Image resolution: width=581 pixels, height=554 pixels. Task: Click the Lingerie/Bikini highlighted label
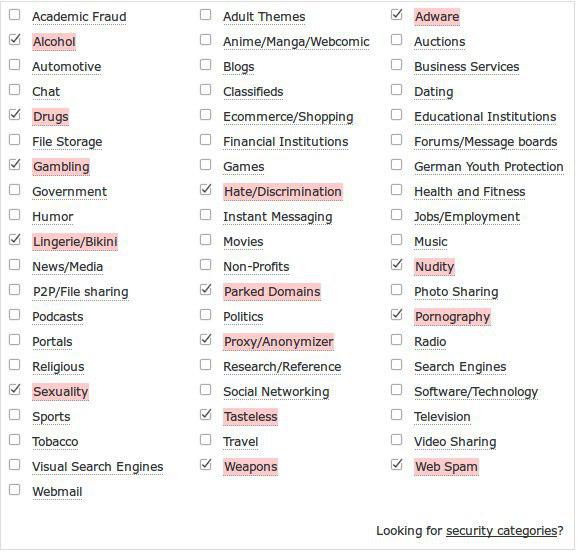pyautogui.click(x=75, y=242)
